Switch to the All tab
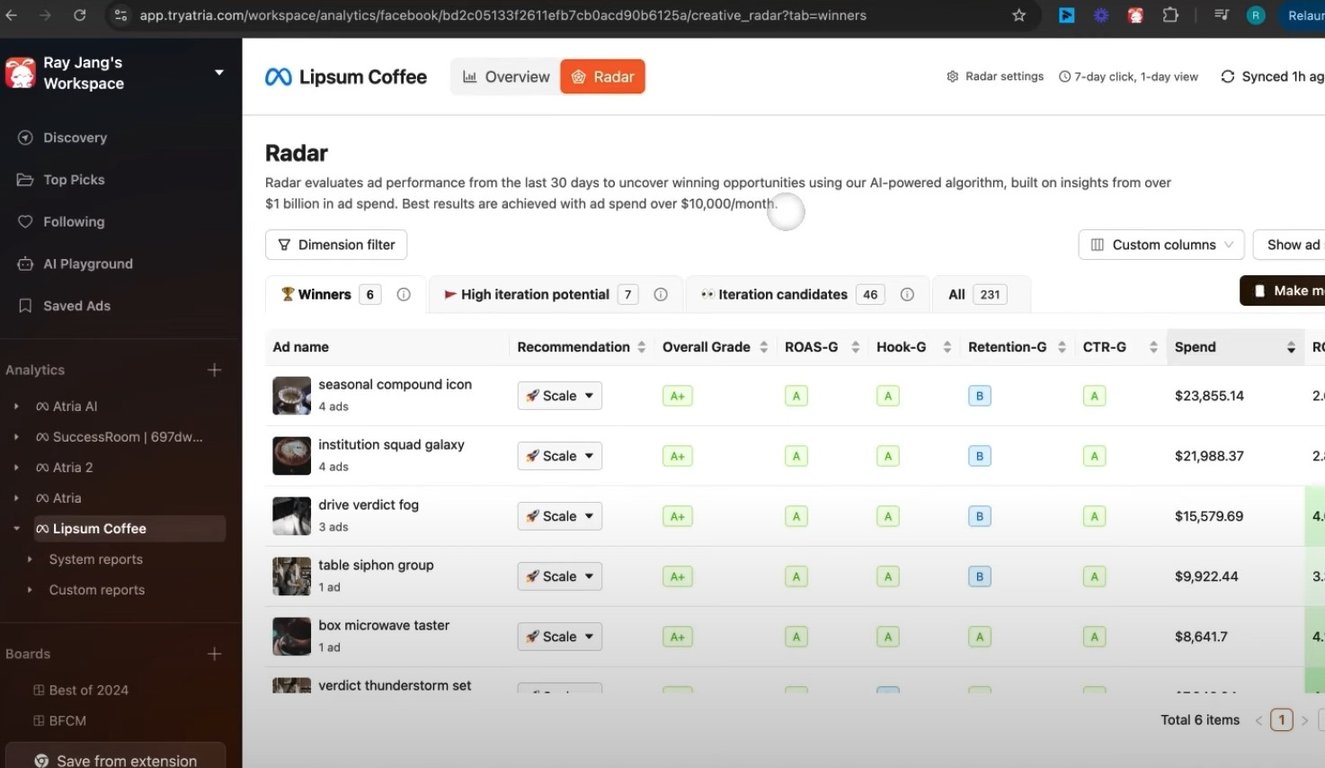 pyautogui.click(x=980, y=294)
